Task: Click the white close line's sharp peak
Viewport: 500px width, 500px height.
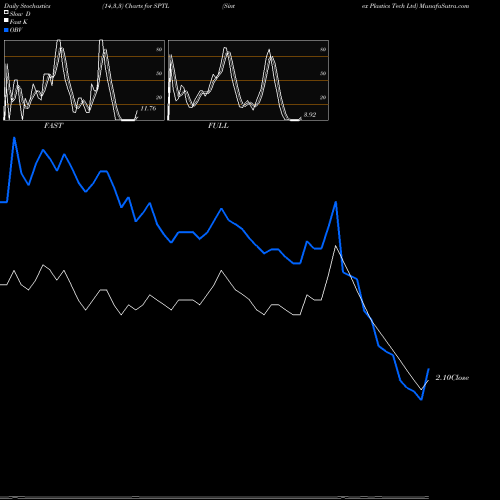Action: coord(335,246)
